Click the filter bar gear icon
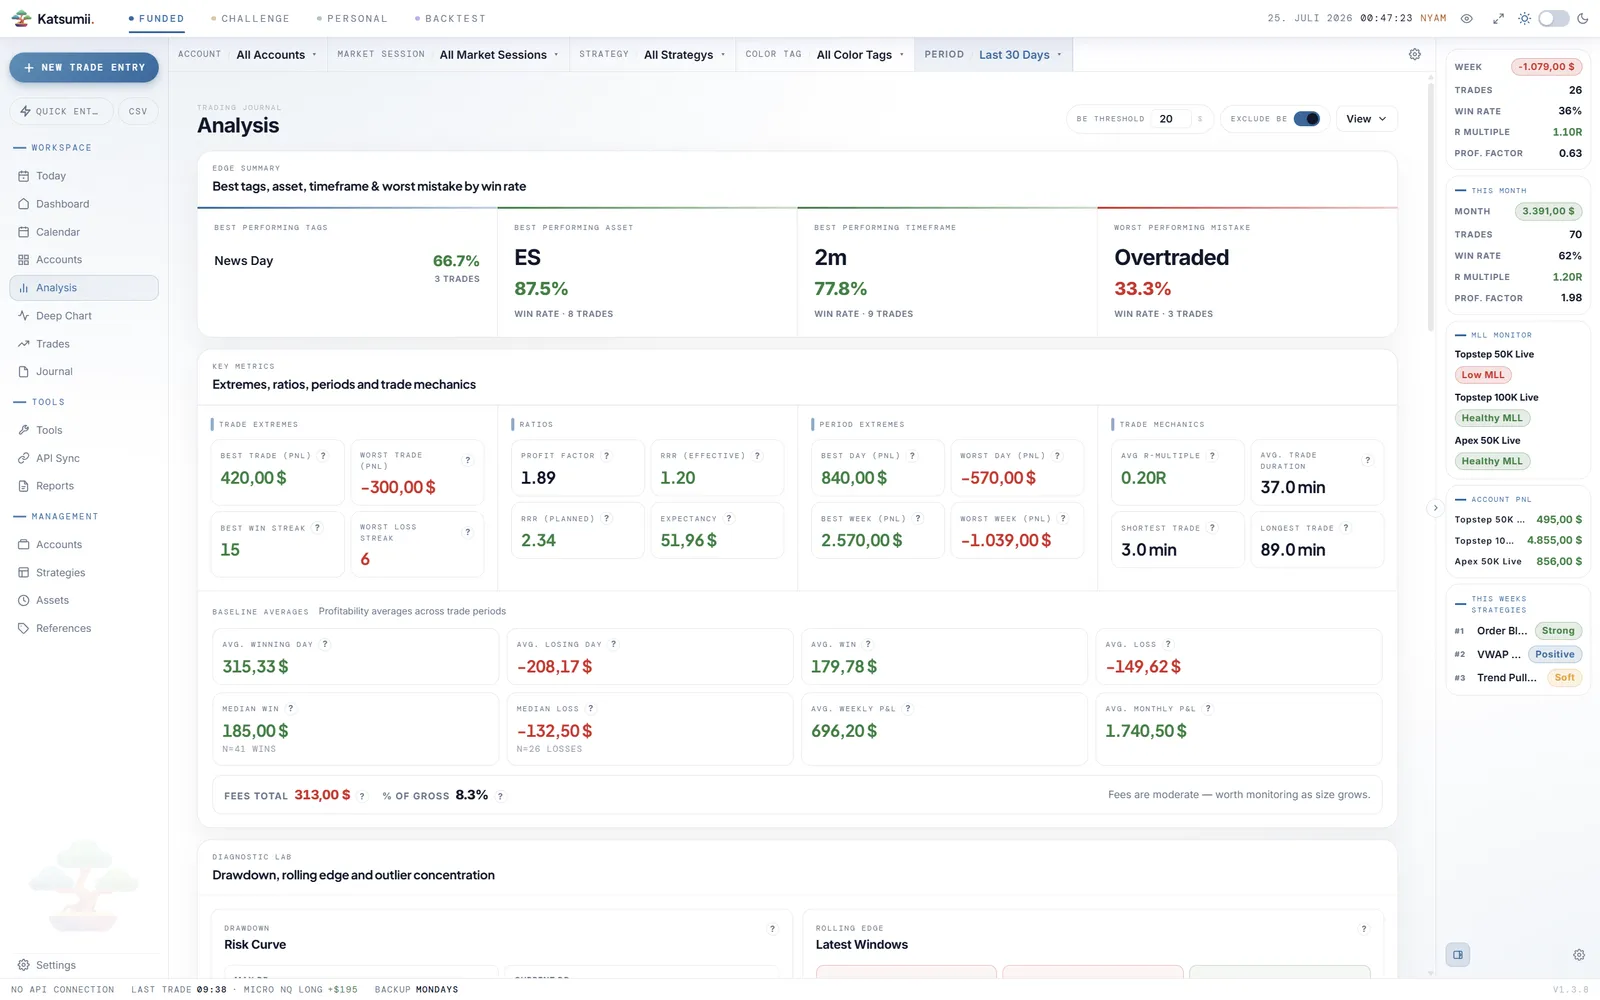This screenshot has width=1600, height=1000. pos(1414,55)
